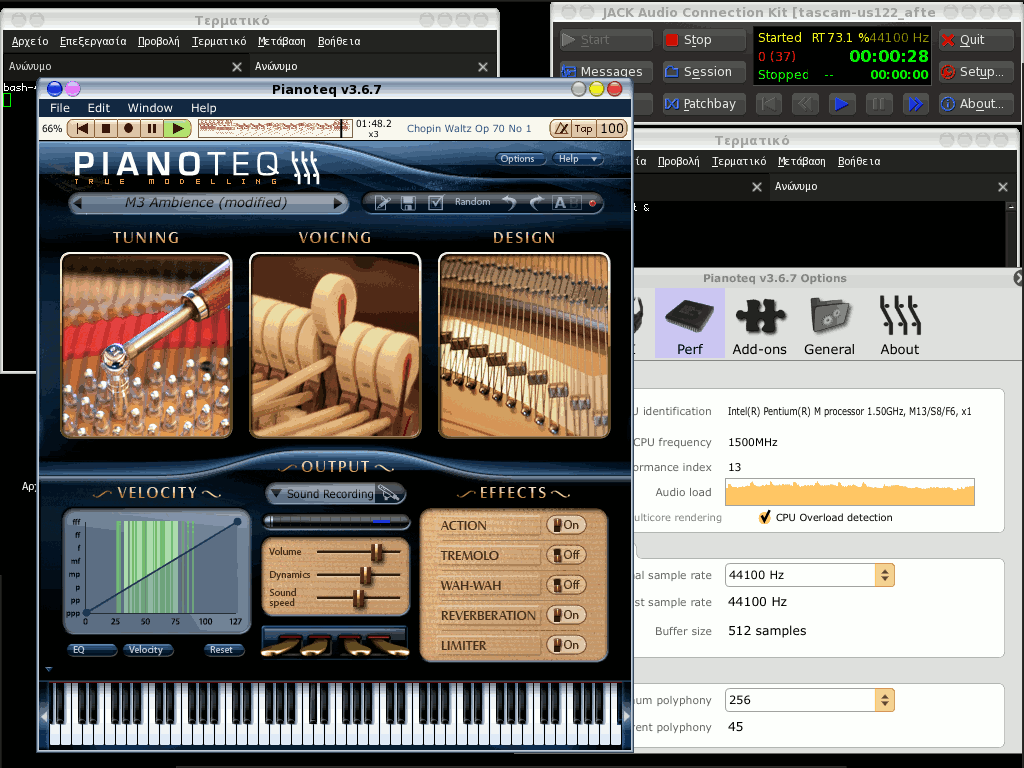This screenshot has height=768, width=1024.
Task: Click the green play button in Pianoteq
Action: point(176,129)
